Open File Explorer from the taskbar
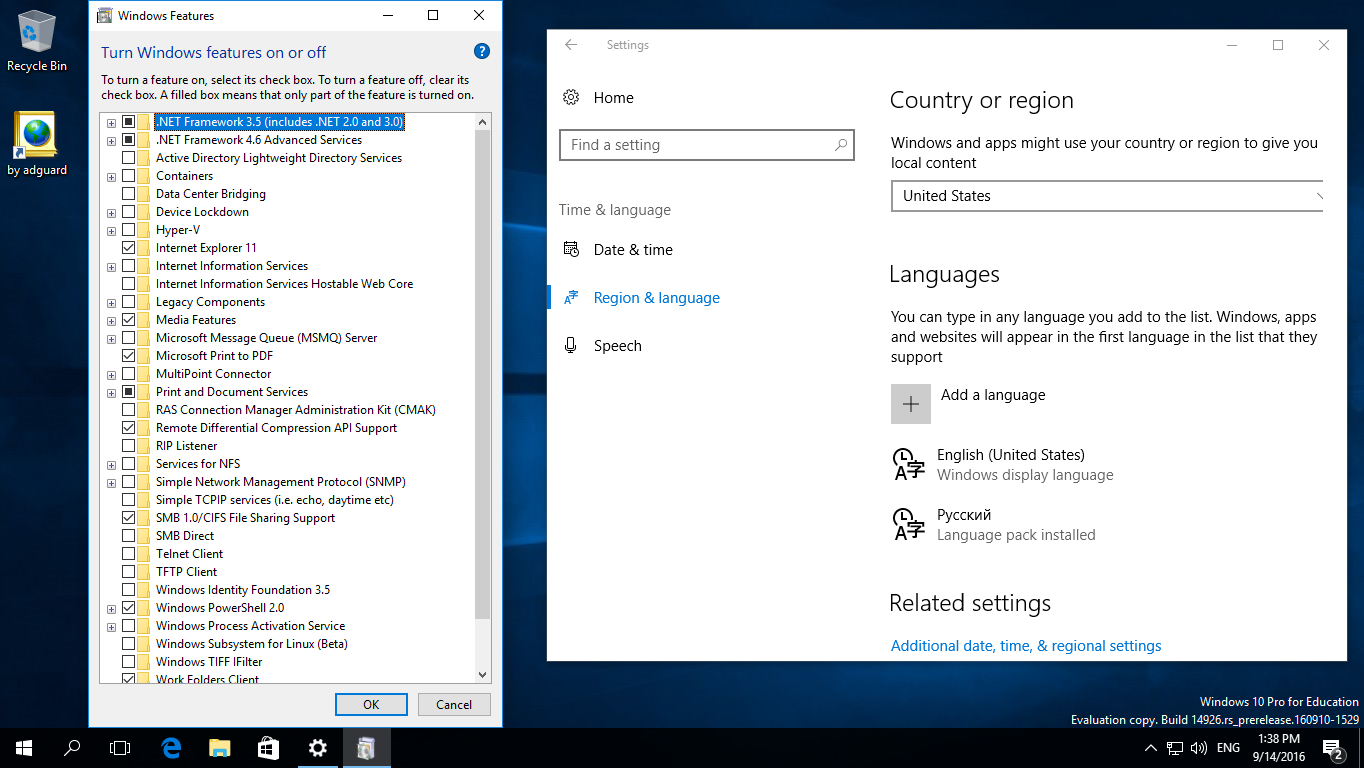 tap(220, 747)
